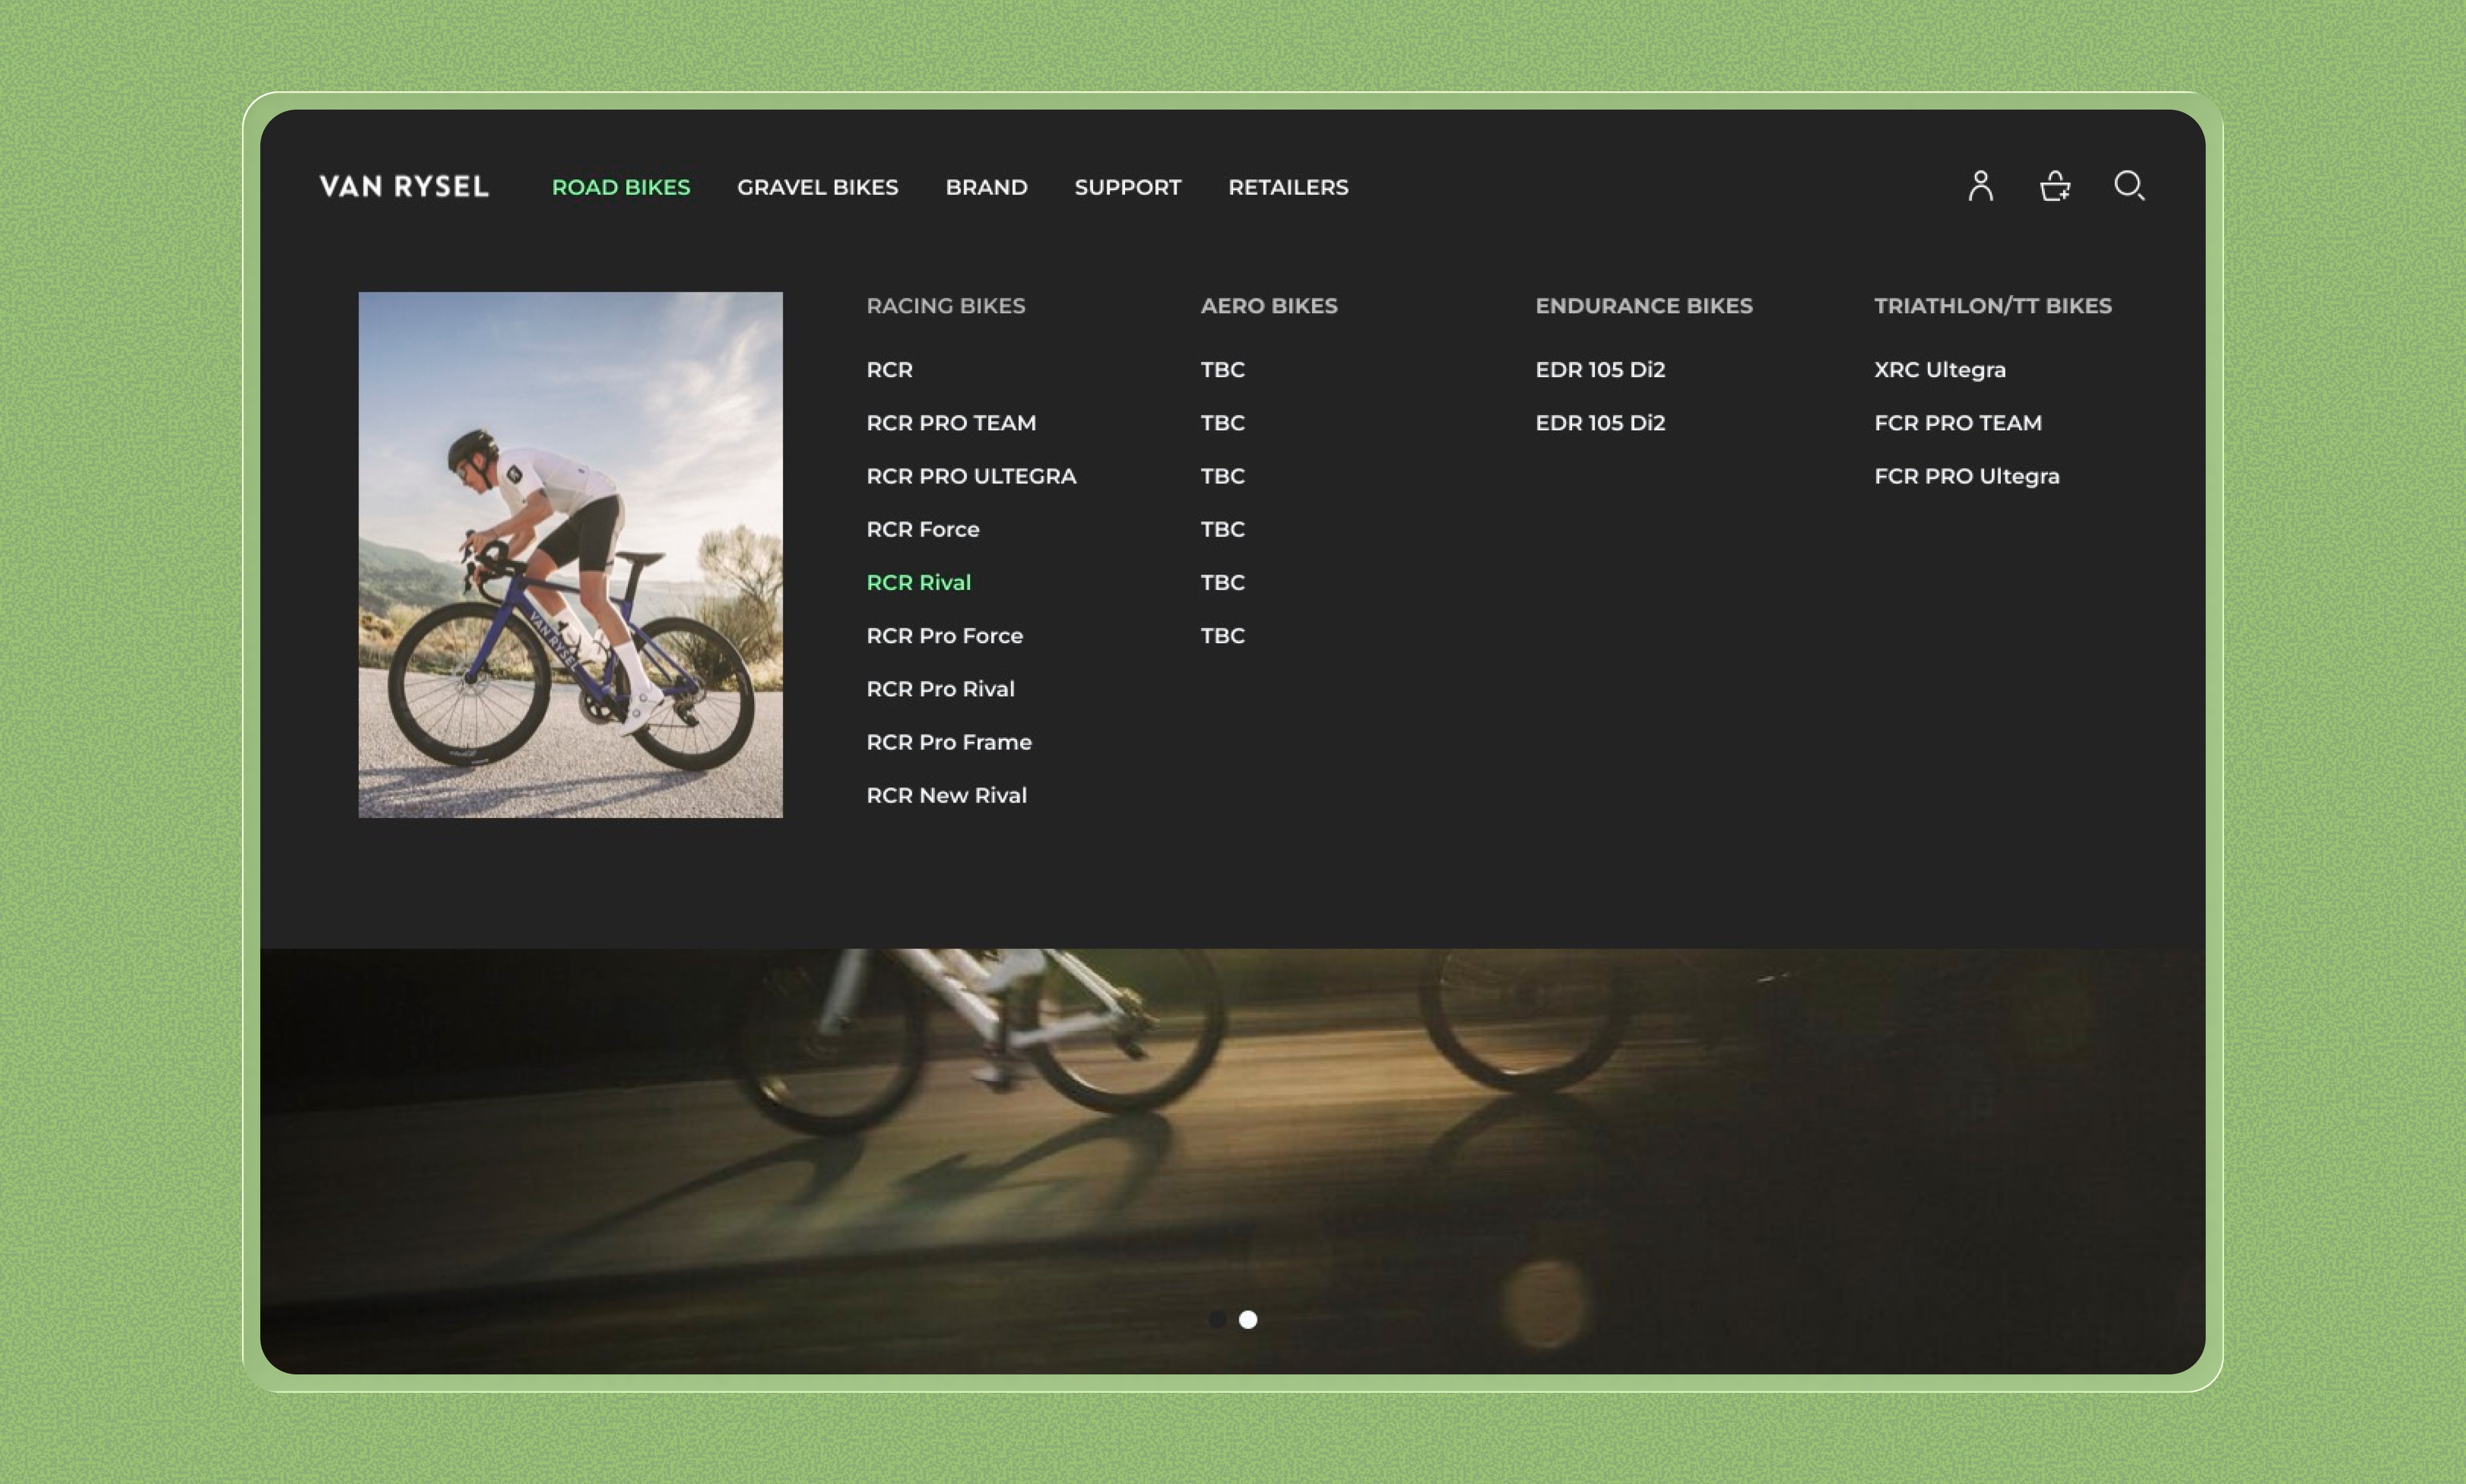2466x1484 pixels.
Task: Click the search magnifier icon
Action: [x=2129, y=186]
